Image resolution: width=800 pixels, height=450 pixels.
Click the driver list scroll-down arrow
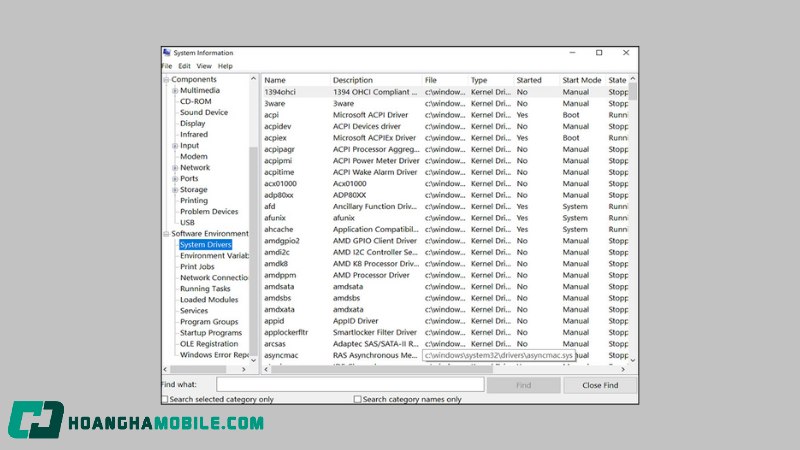(633, 360)
